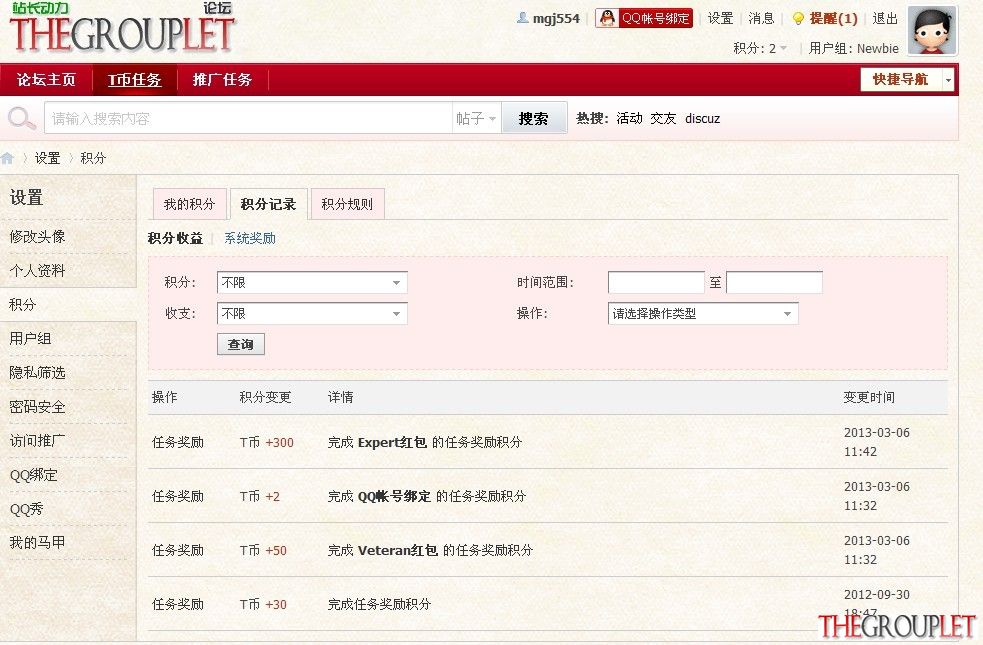Viewport: 983px width, 645px height.
Task: Open 密码安全 in the settings sidebar
Action: click(x=38, y=407)
